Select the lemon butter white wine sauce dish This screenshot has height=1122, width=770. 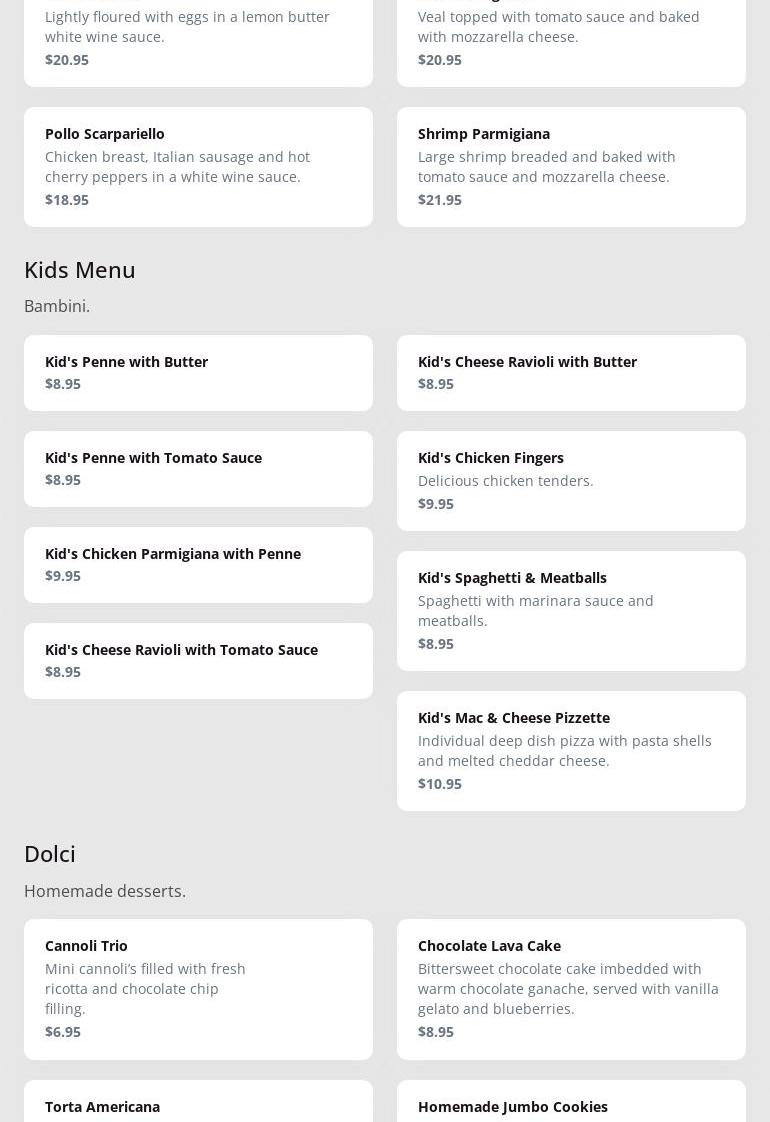(198, 38)
